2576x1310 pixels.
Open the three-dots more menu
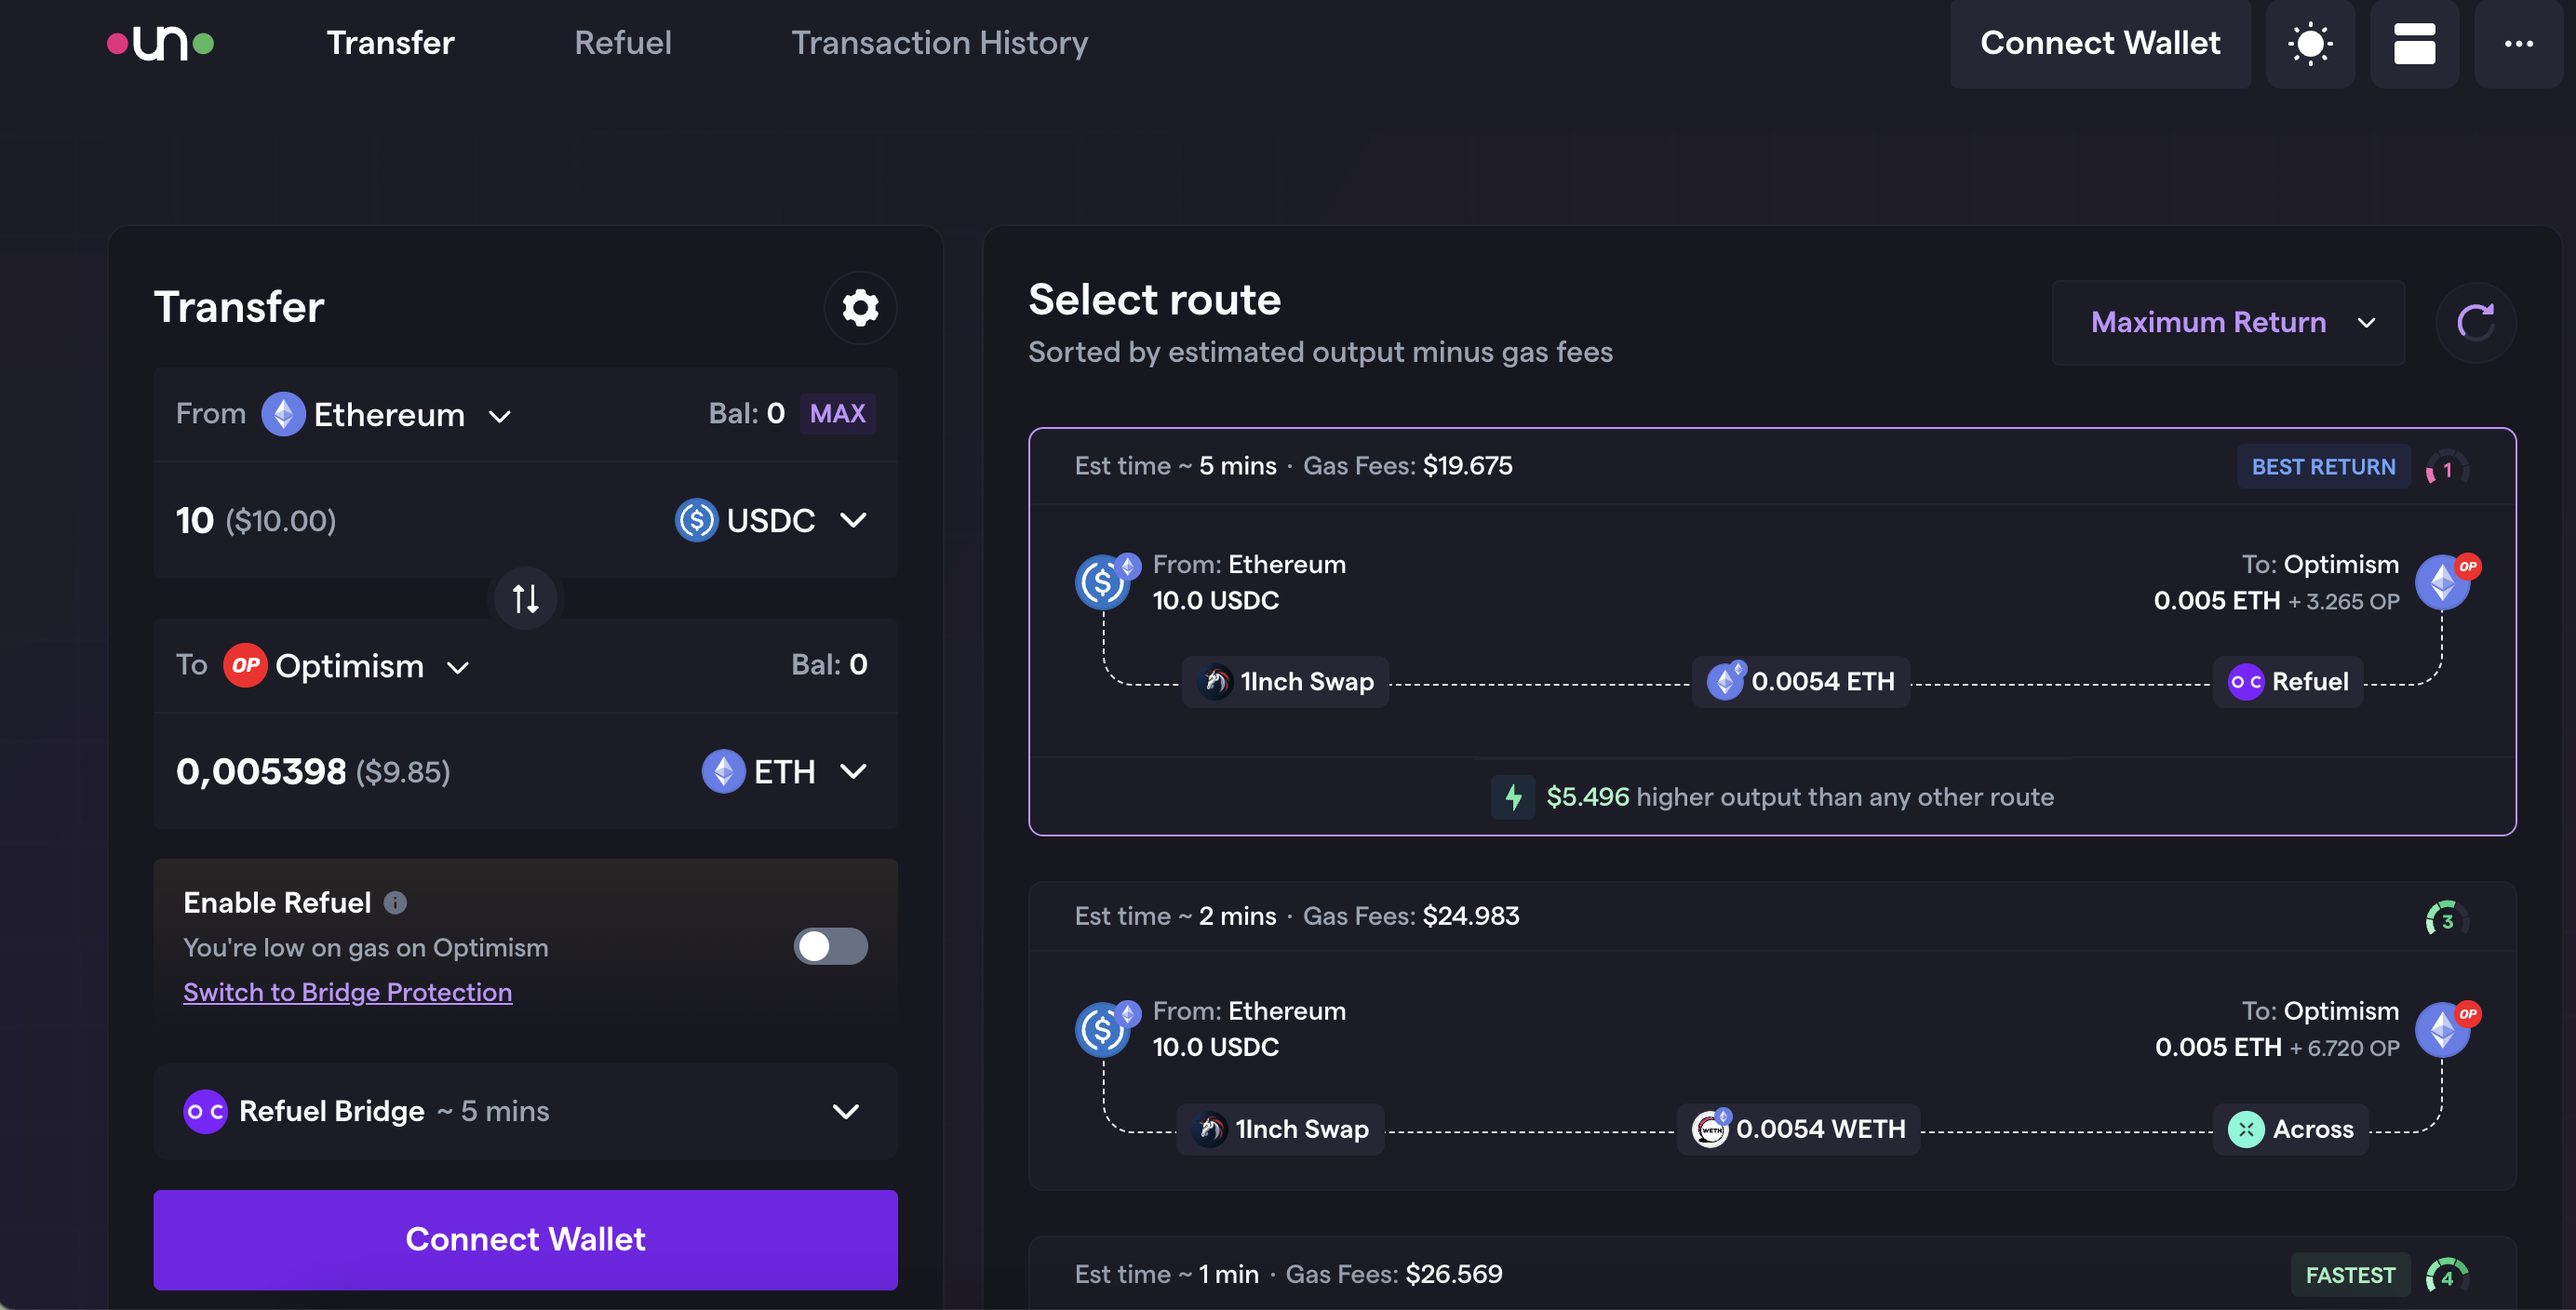point(2518,44)
